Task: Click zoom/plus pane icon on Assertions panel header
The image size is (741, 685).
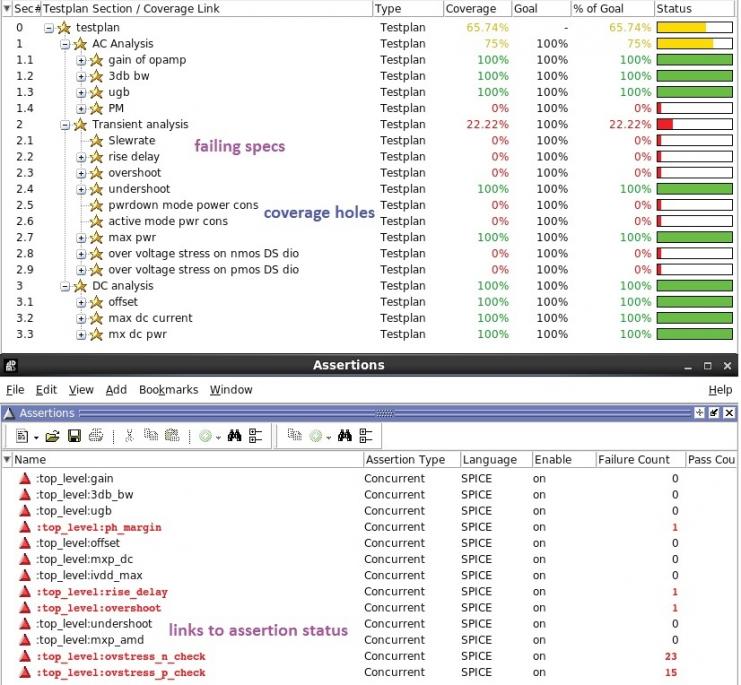Action: [x=699, y=413]
